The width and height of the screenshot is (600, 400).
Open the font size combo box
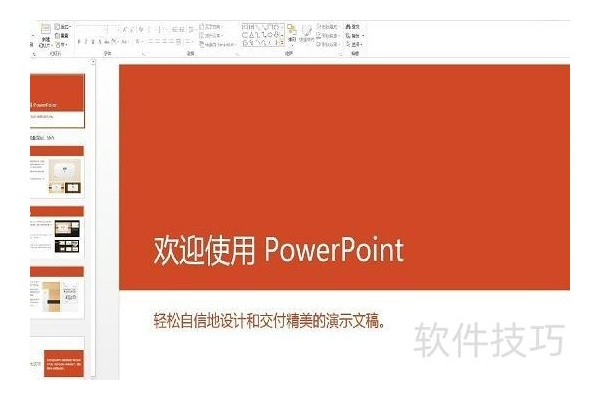point(114,29)
